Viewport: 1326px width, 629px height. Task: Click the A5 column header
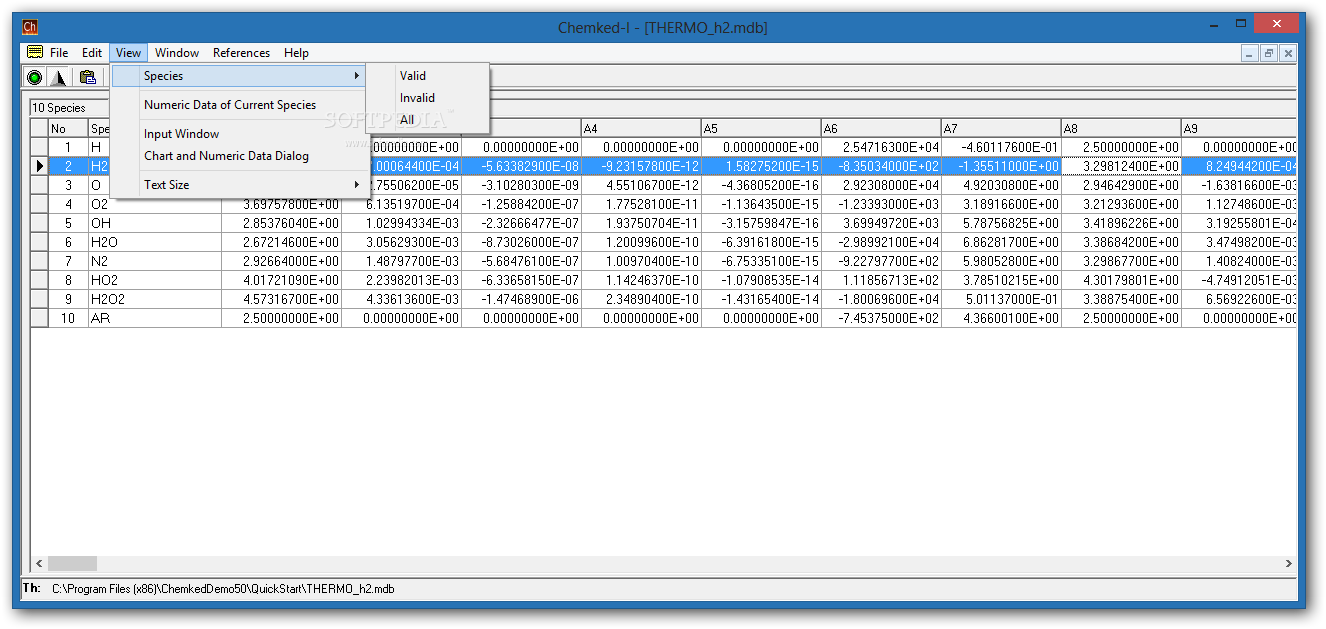(761, 128)
